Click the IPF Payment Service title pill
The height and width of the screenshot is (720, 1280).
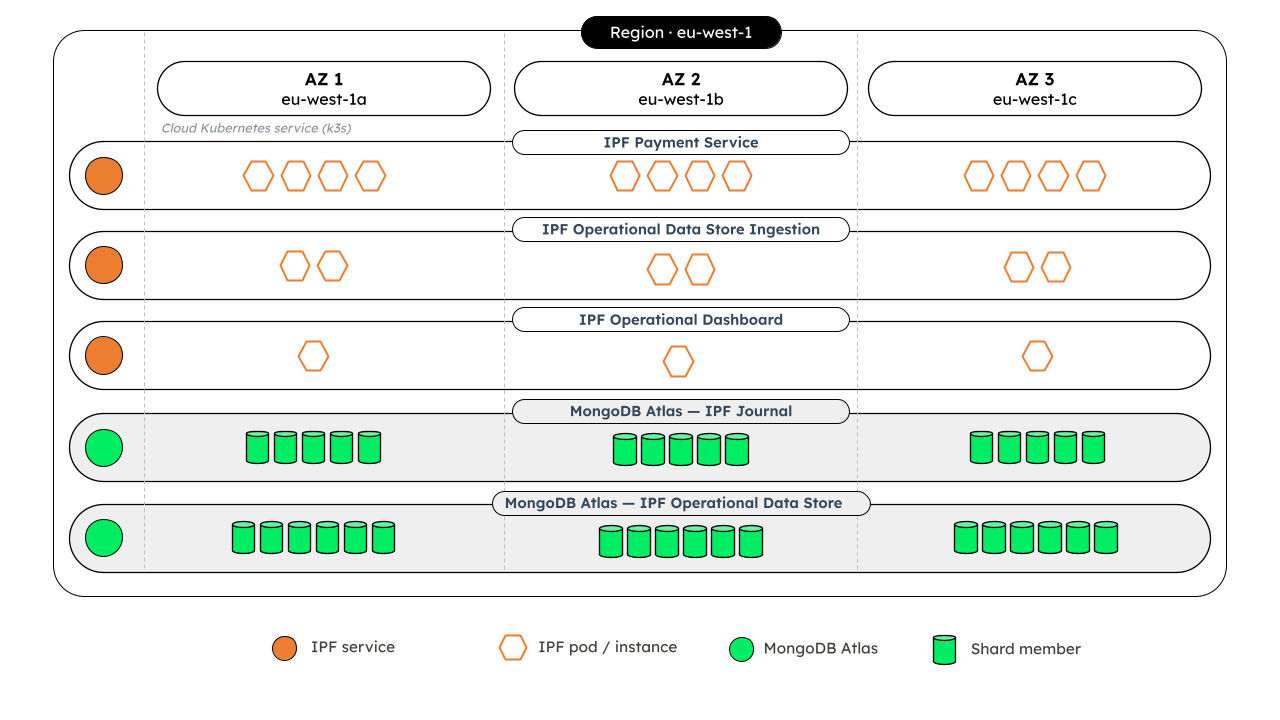tap(681, 142)
